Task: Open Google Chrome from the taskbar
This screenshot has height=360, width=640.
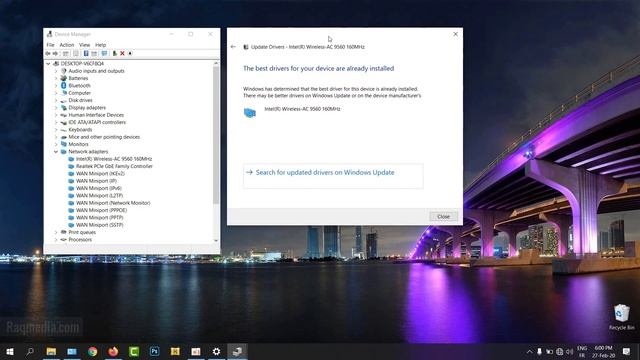Action: point(93,351)
